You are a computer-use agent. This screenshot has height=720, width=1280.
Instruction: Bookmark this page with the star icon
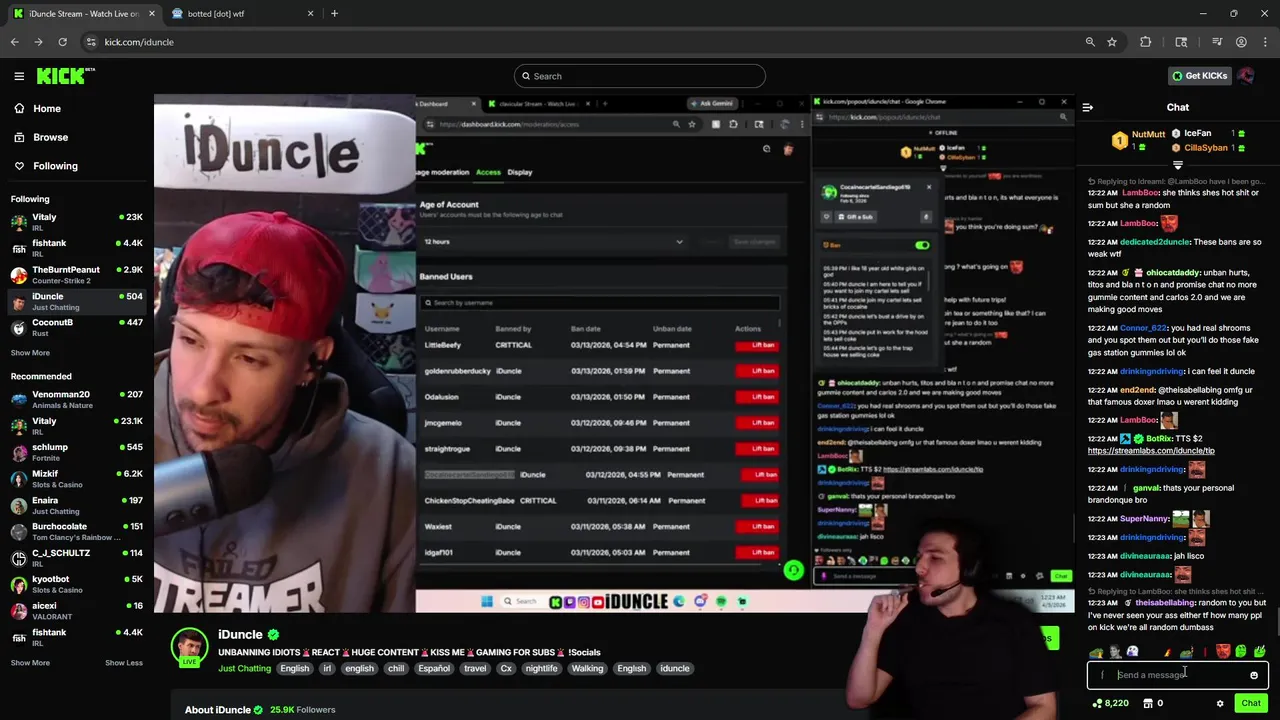coord(1112,42)
